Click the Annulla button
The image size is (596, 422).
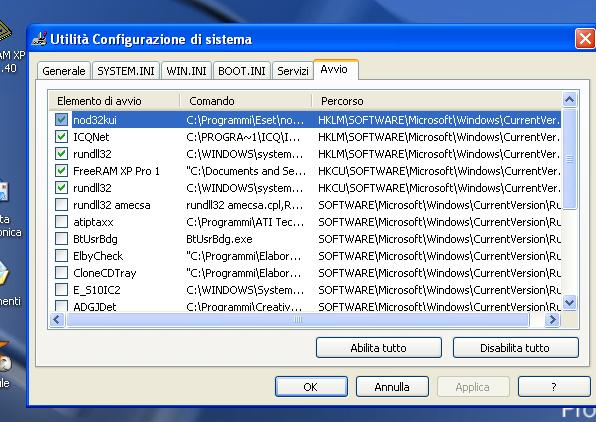coord(392,387)
